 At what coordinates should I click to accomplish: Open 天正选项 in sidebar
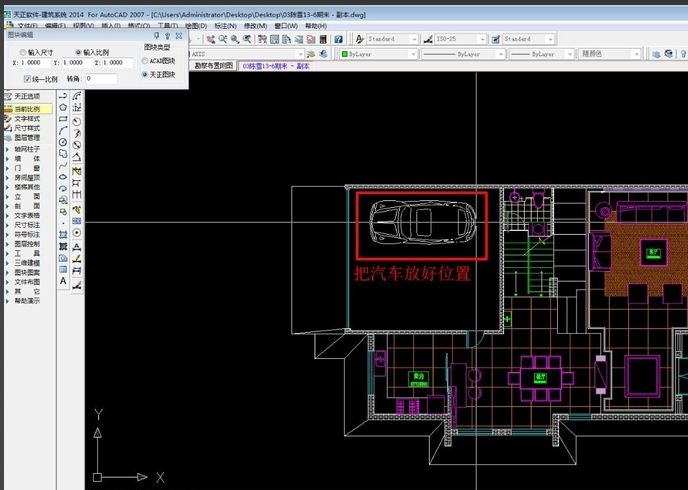(27, 97)
